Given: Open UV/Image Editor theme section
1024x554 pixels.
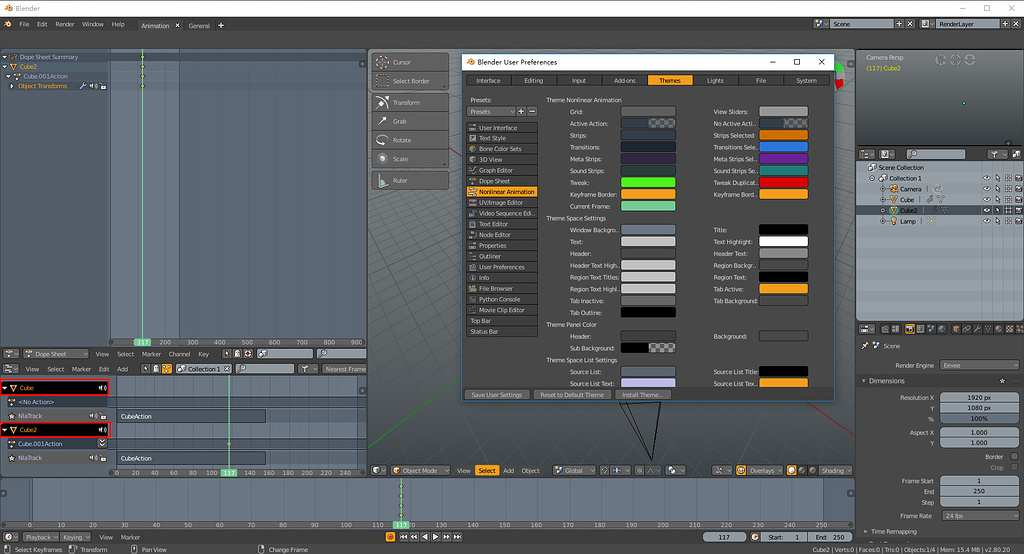Looking at the screenshot, I should [x=502, y=203].
